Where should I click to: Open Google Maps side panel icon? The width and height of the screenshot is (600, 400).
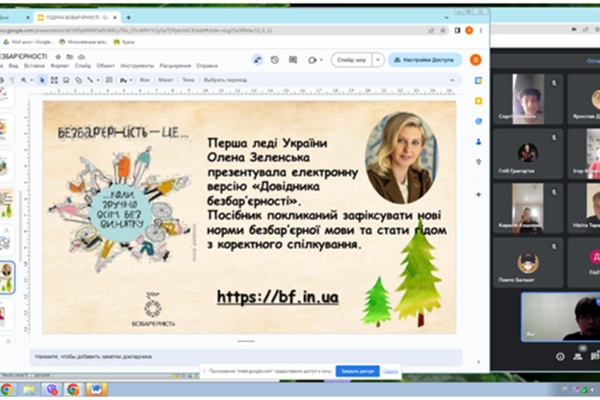click(x=478, y=162)
